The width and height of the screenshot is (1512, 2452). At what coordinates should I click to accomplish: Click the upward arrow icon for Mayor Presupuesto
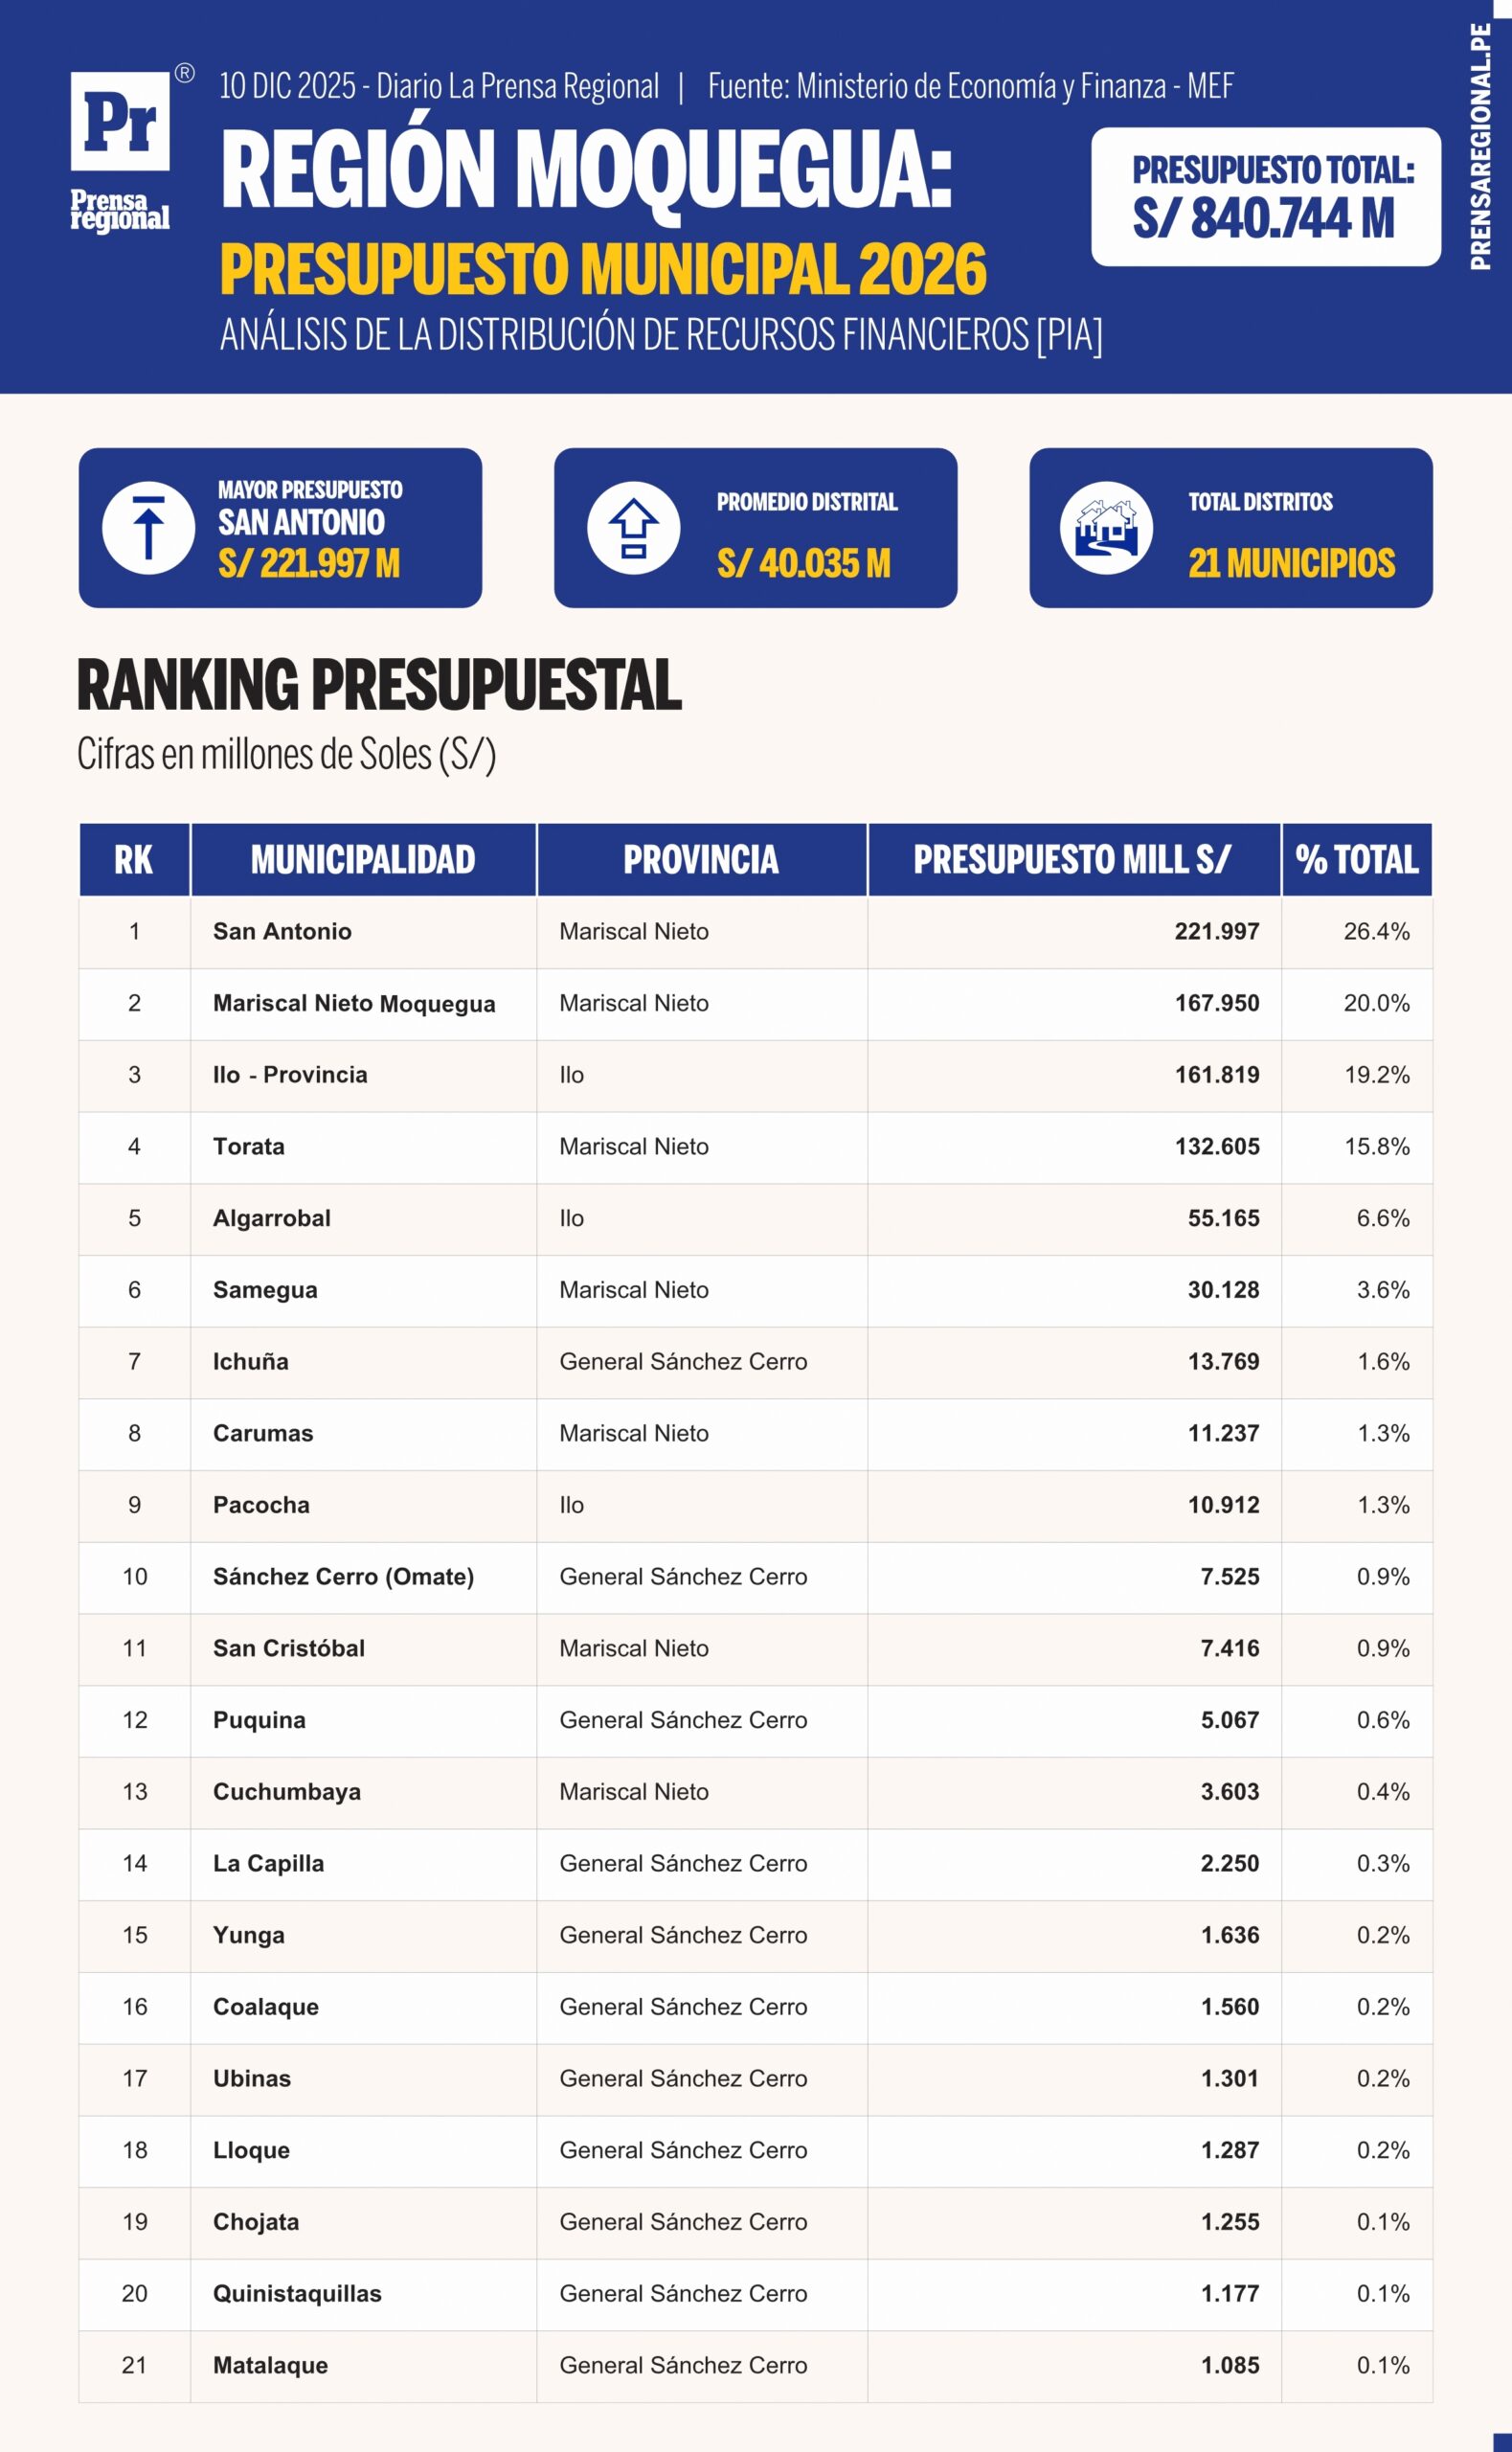[x=148, y=527]
